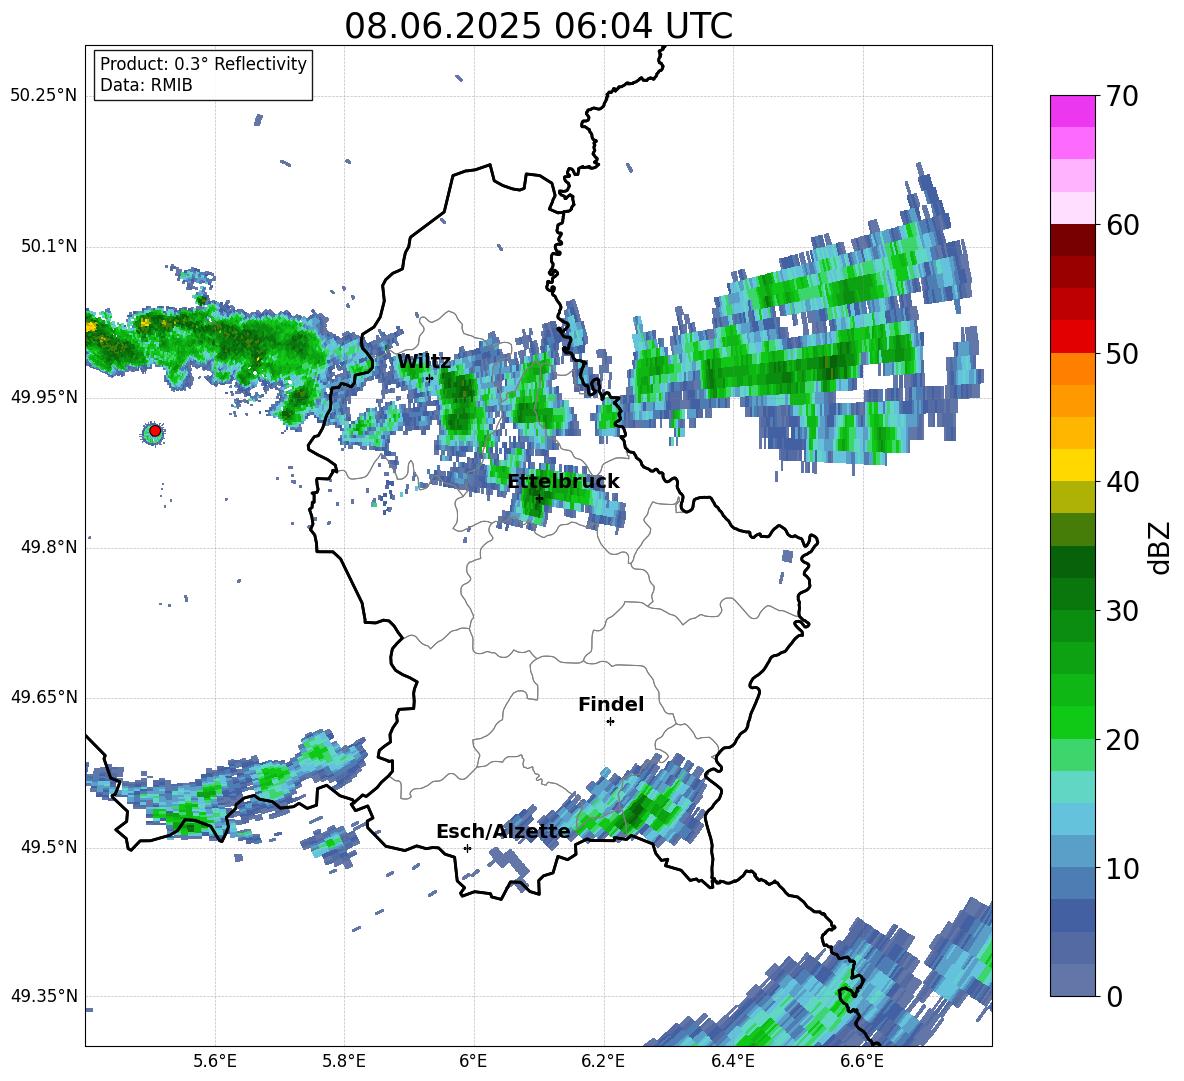Click the dark red colorbar segment below 60
The width and height of the screenshot is (1184, 1081).
coord(1072,240)
